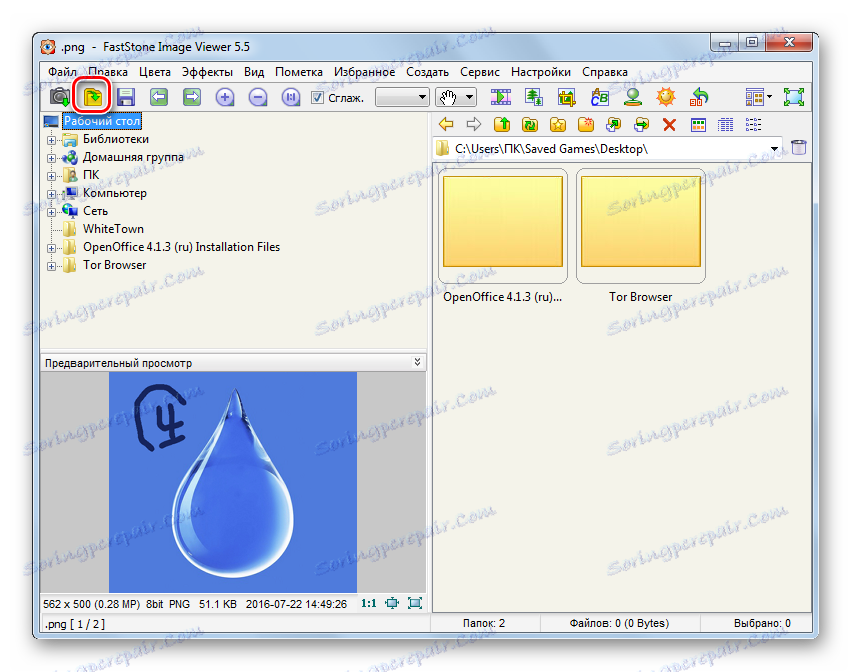
Task: Zoom out with the minus icon
Action: [258, 97]
